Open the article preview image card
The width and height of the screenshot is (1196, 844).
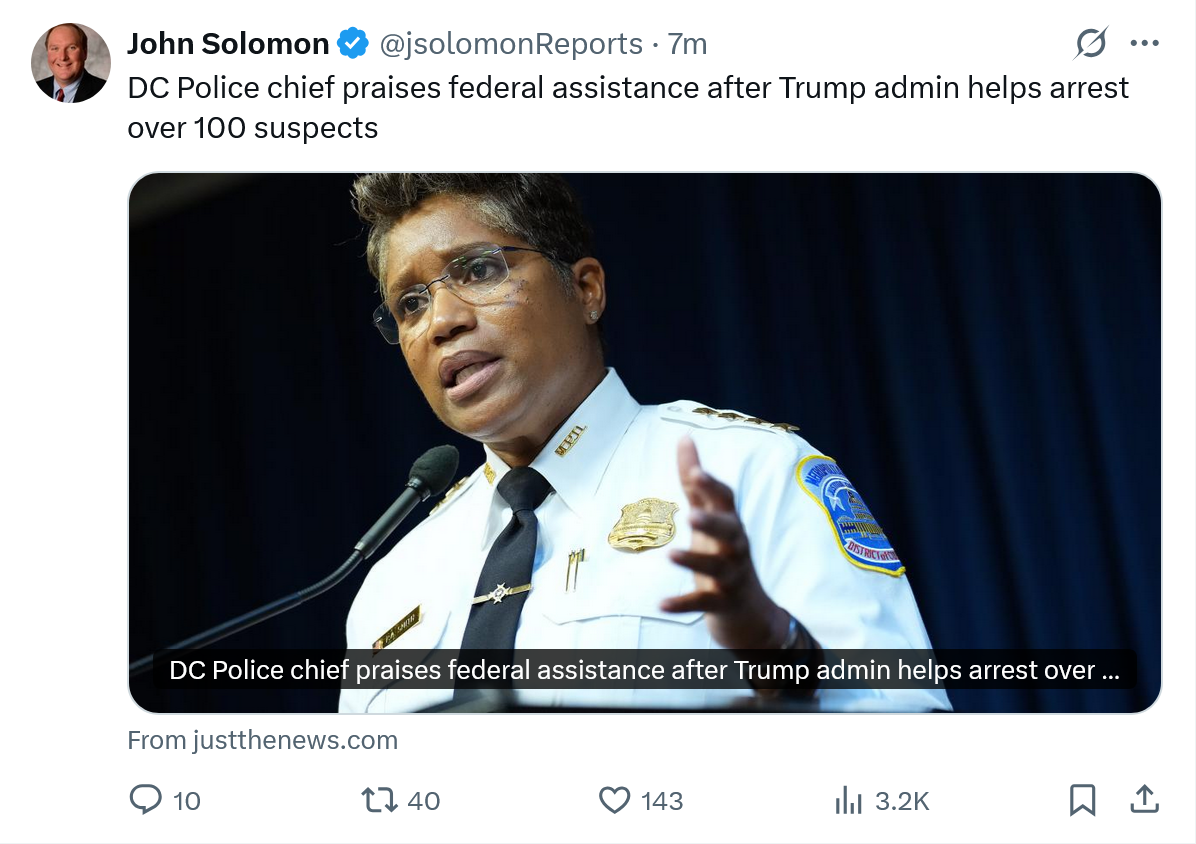[x=645, y=443]
